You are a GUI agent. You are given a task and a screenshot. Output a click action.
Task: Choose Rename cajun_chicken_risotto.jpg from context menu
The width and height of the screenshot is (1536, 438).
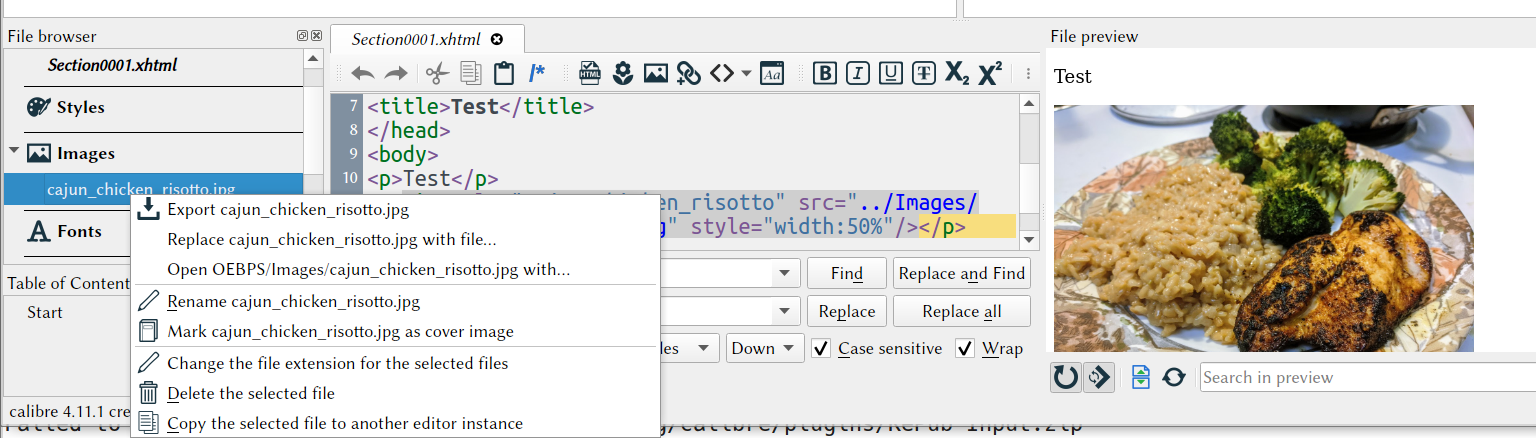(x=293, y=301)
